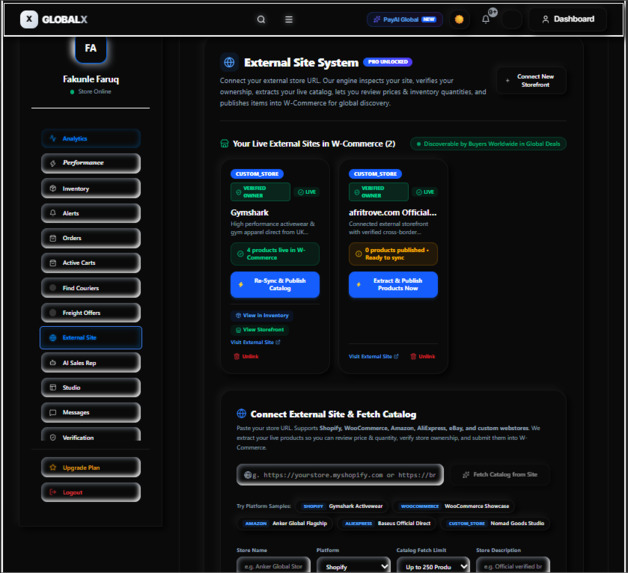Open the Dashboard button
This screenshot has height=573, width=628.
568,19
